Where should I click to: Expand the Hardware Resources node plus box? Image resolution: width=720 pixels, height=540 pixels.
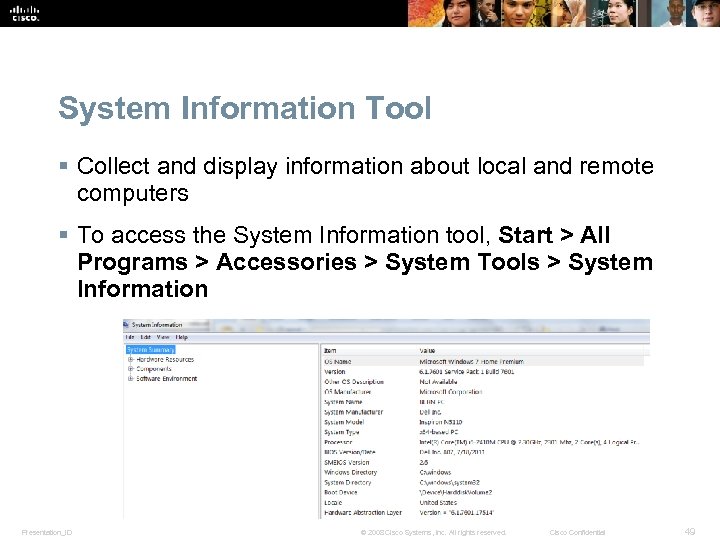tap(131, 360)
